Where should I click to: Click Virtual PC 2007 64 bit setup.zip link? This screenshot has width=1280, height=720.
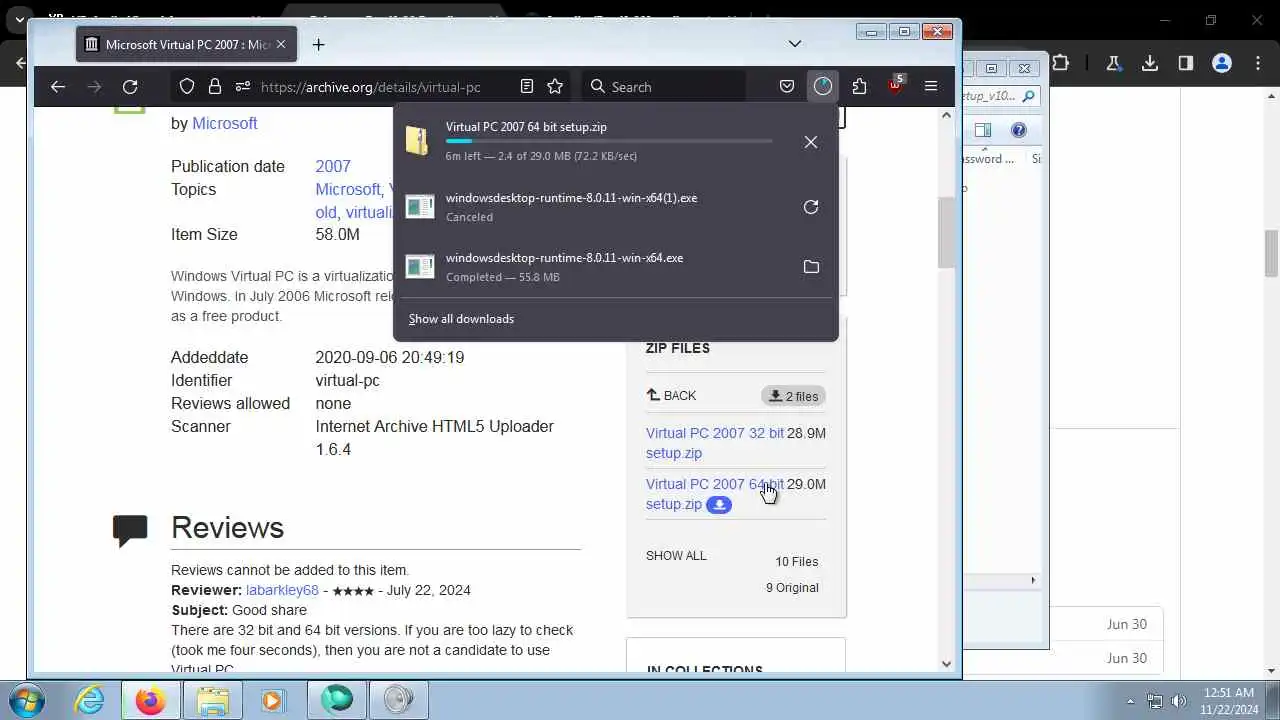tap(715, 494)
